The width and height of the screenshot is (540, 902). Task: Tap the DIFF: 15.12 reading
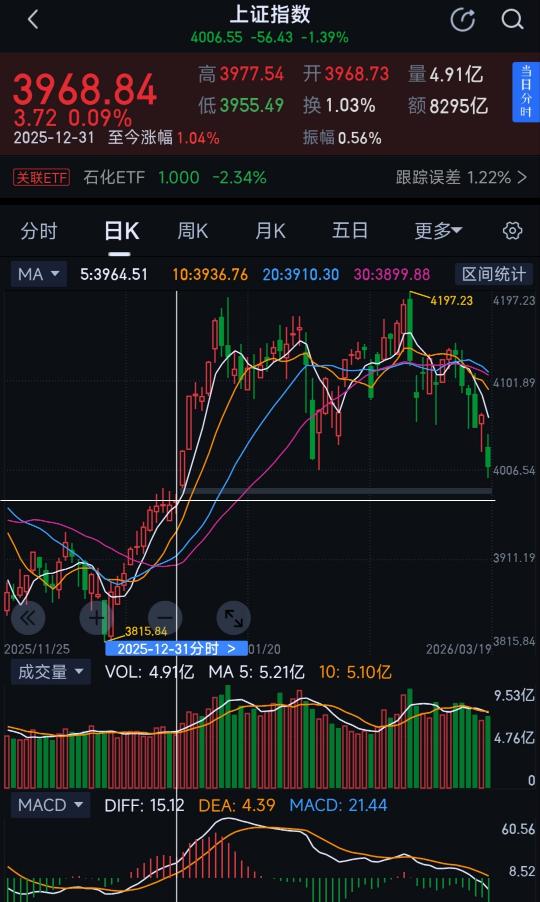[144, 805]
